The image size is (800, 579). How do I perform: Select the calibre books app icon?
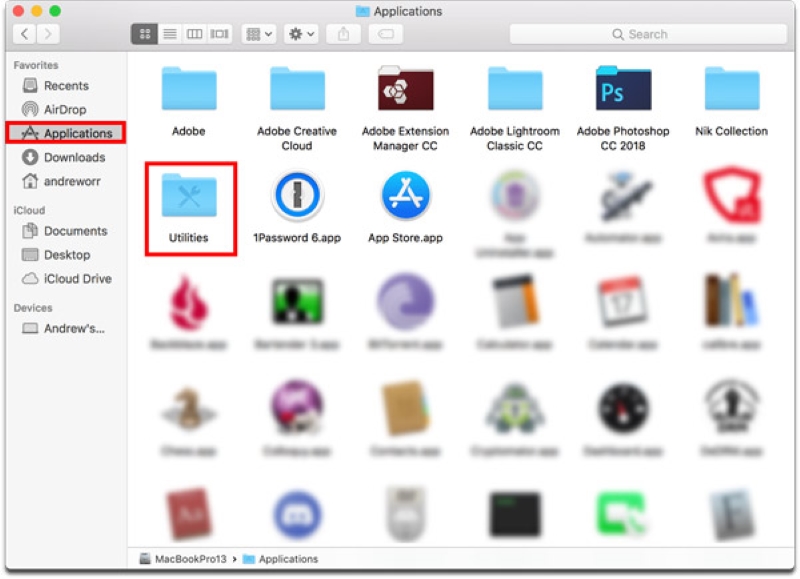click(x=732, y=301)
